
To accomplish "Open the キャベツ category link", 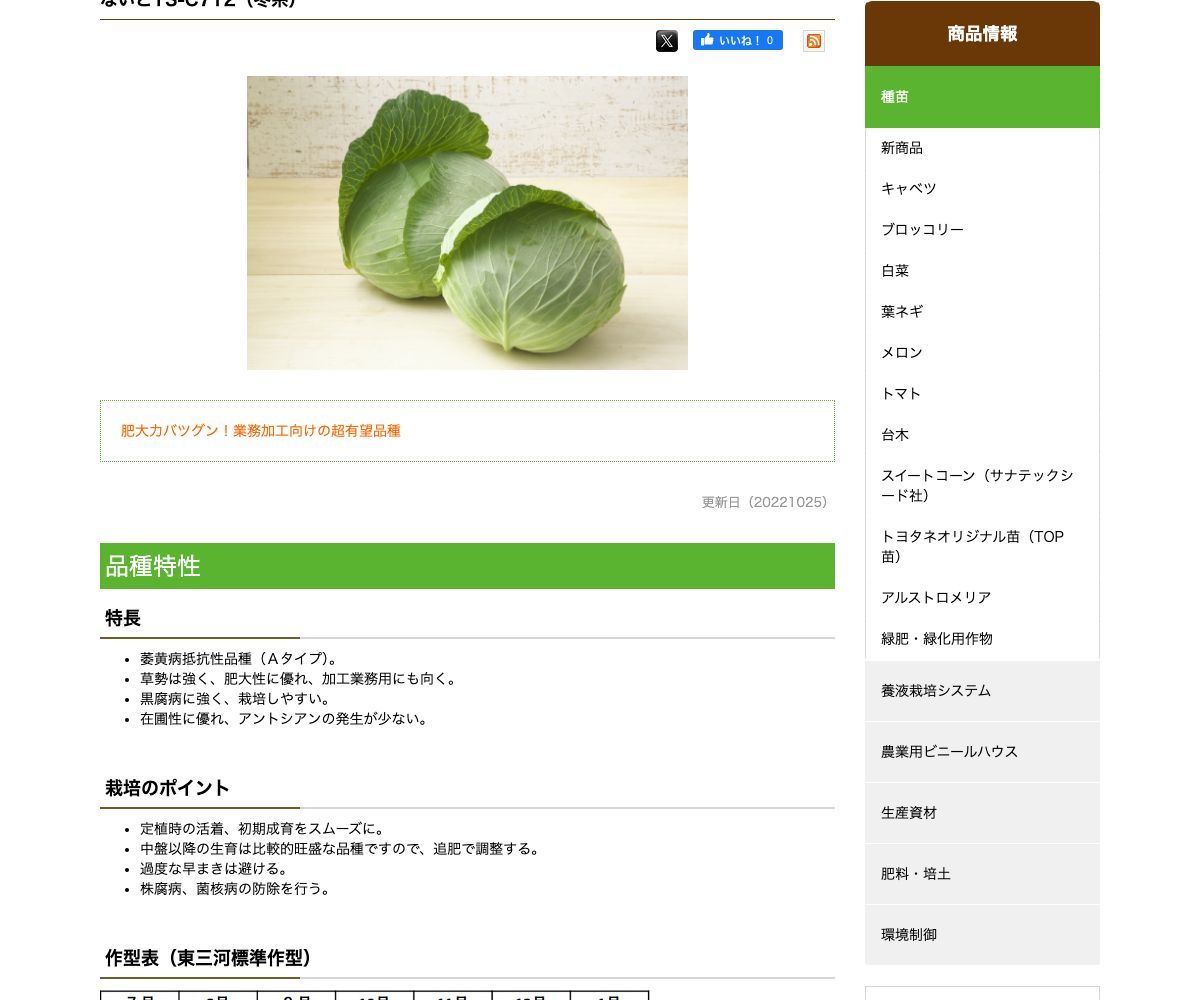I will [909, 189].
